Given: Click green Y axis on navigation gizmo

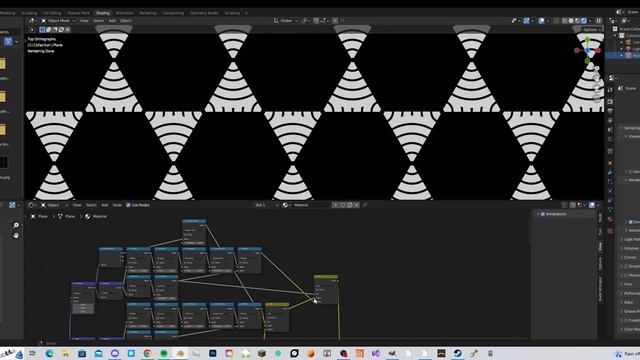Looking at the screenshot, I should (x=587, y=40).
